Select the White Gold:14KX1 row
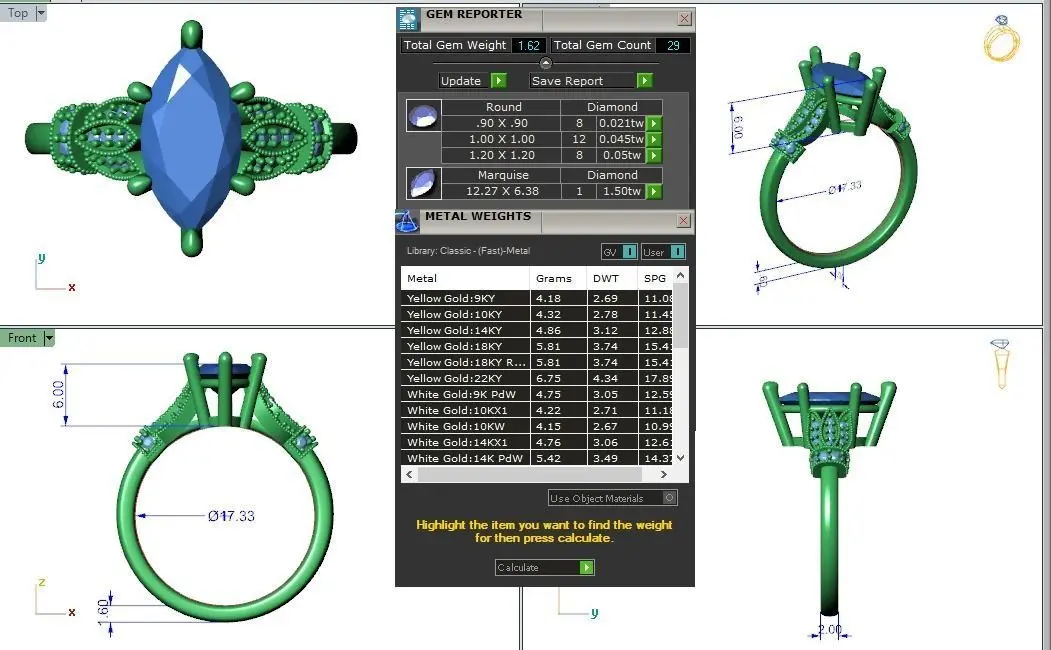 537,443
